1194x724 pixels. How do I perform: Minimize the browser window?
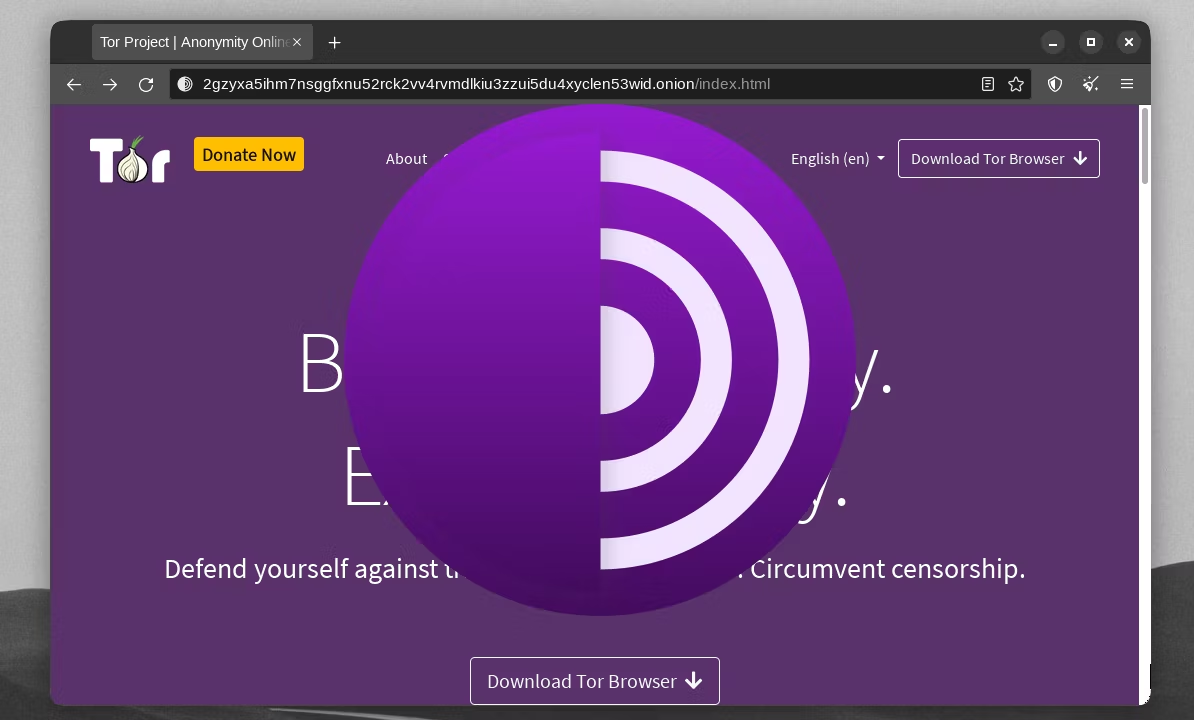(x=1053, y=43)
